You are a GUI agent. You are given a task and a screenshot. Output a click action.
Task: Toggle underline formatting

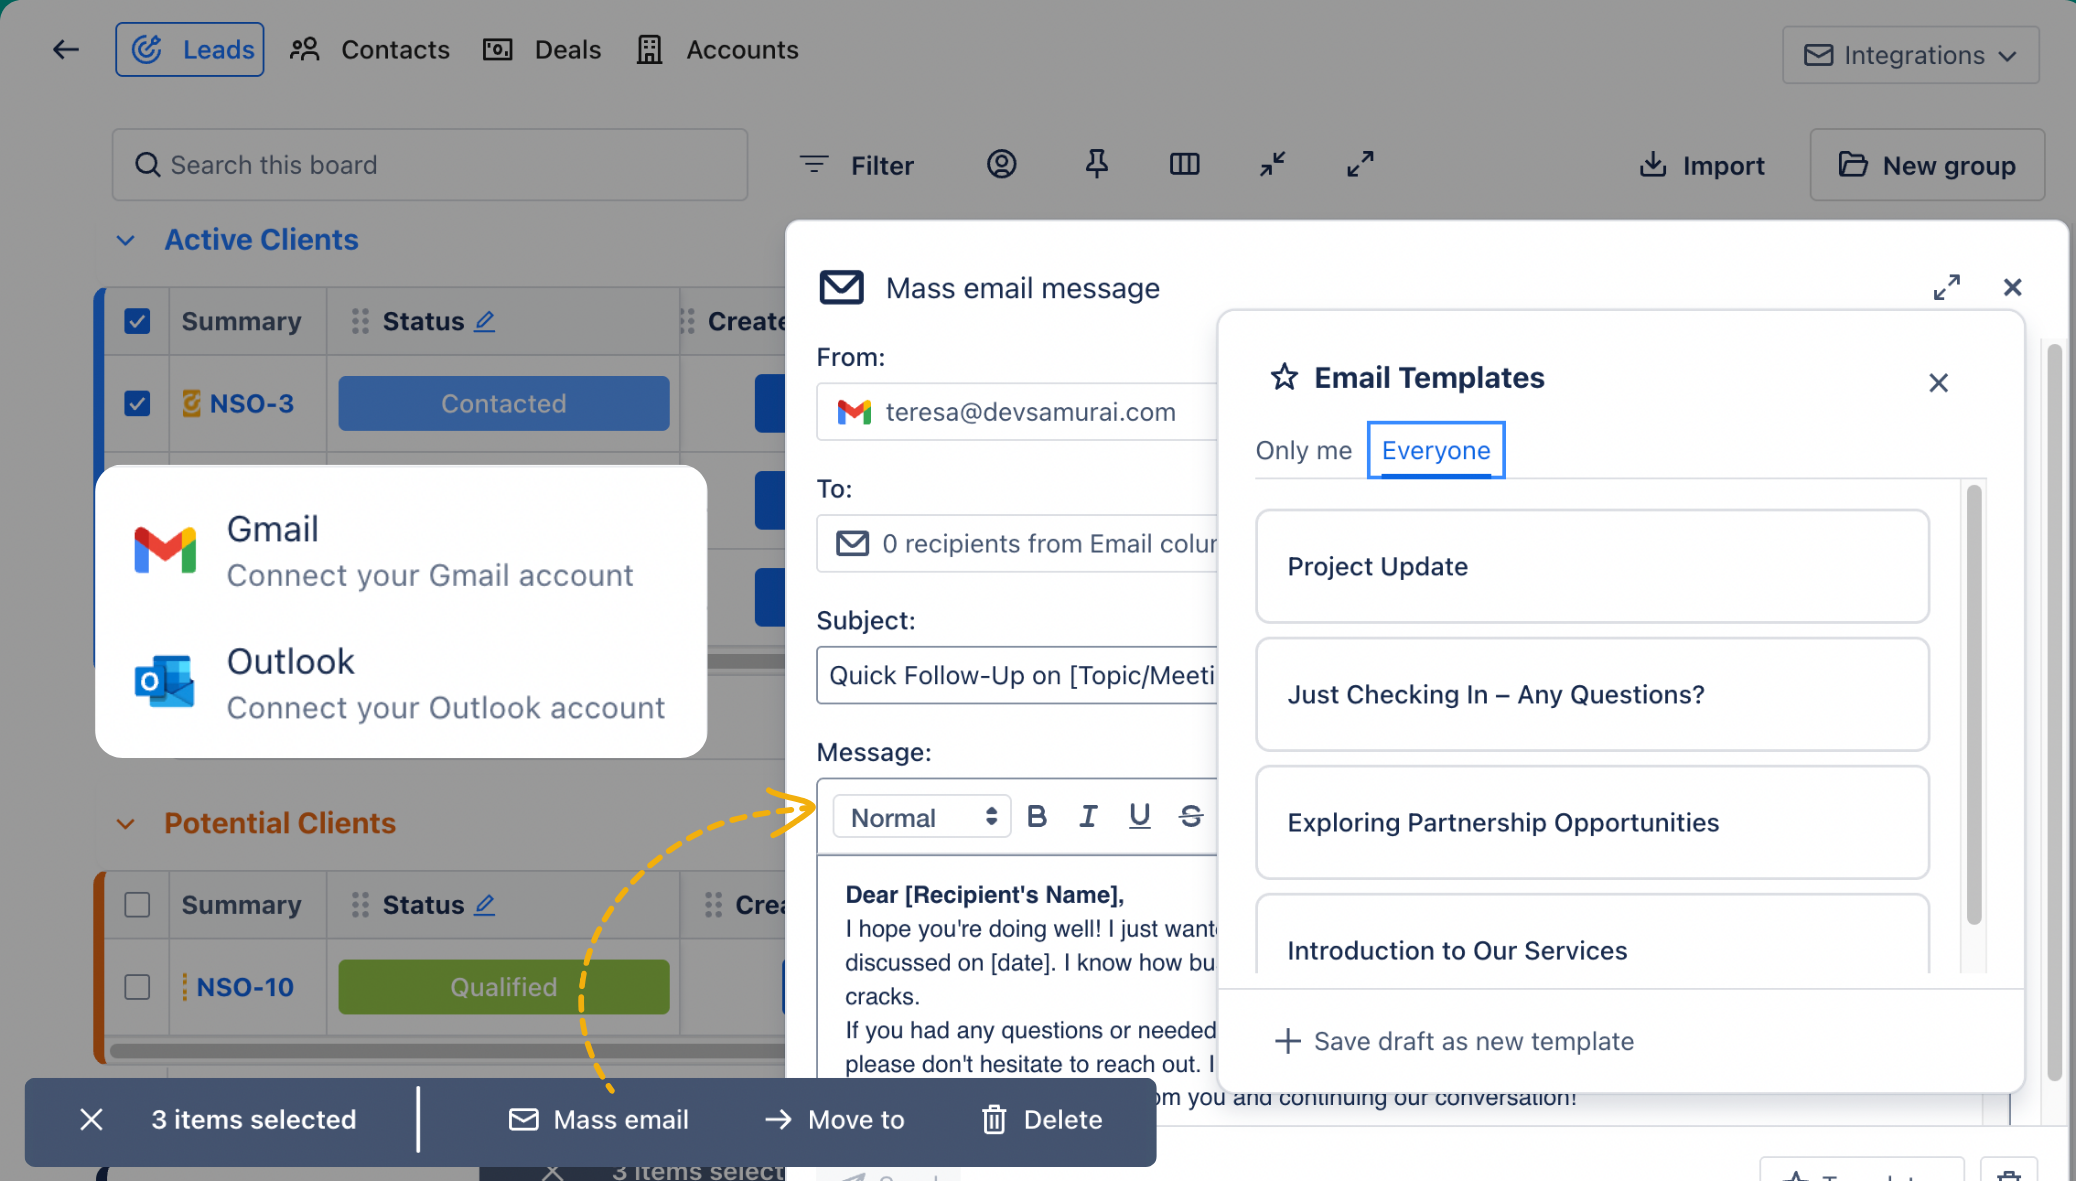click(1139, 816)
